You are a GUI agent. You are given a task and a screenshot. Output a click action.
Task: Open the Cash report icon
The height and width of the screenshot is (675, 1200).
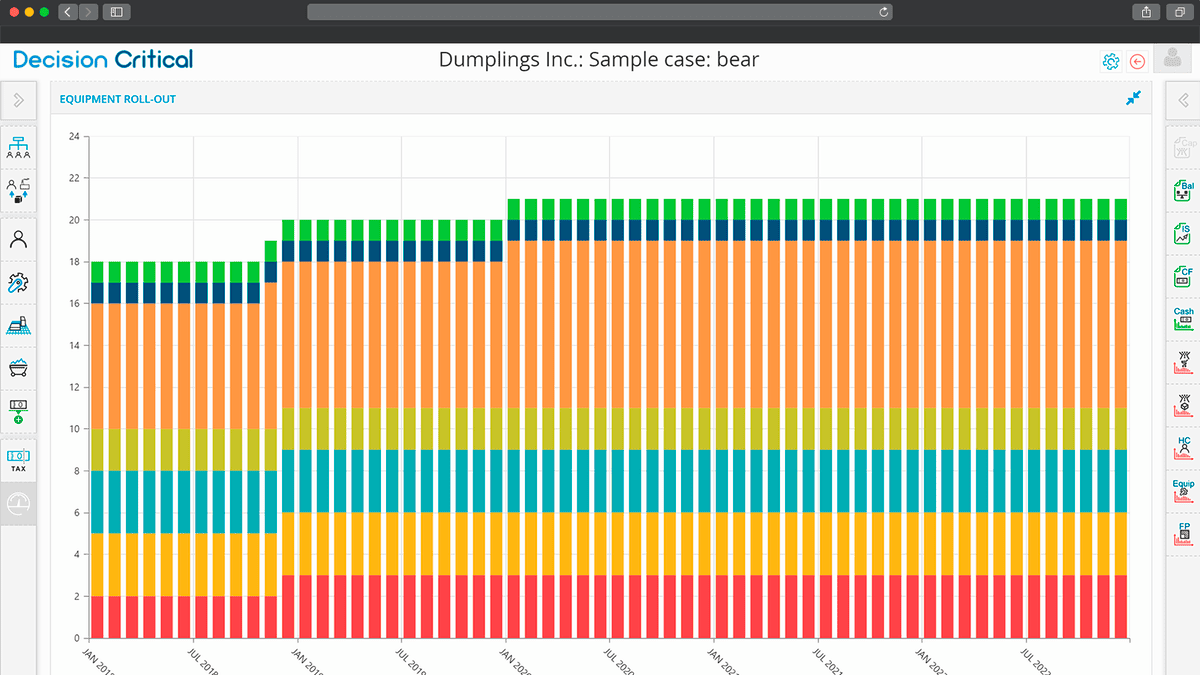pyautogui.click(x=1184, y=318)
